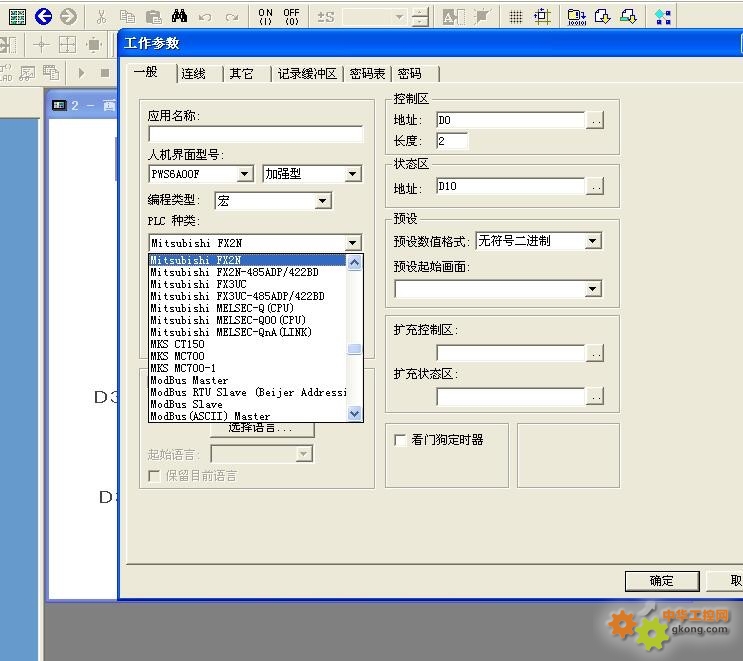Screen dimensions: 743x661
Task: Open the 预设数值格式 dropdown
Action: [x=592, y=241]
